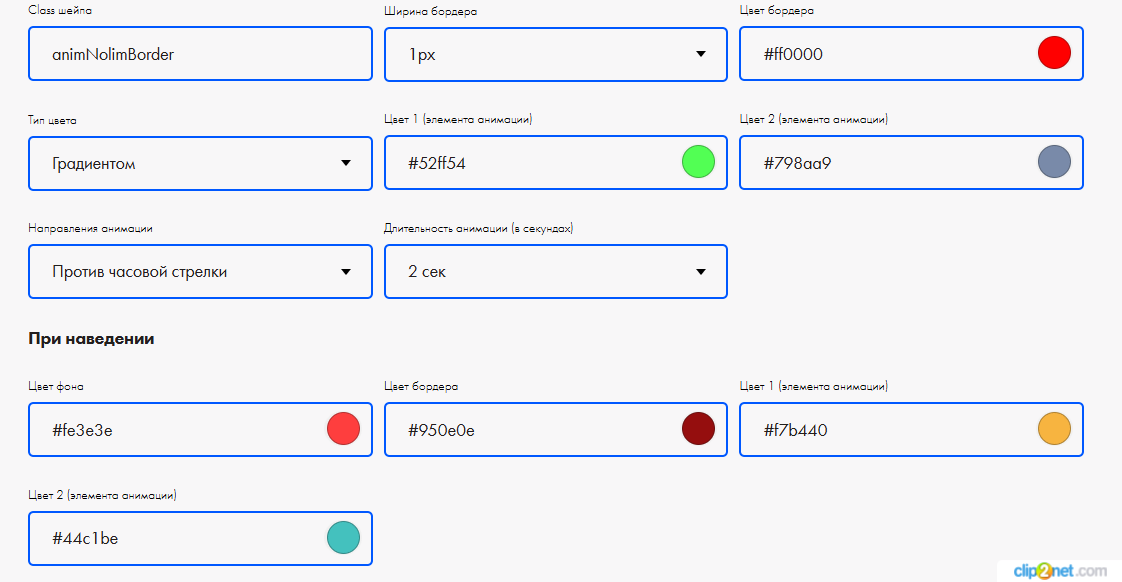Image resolution: width=1122 pixels, height=582 pixels.
Task: Open the orange swatch for #f7b440
Action: [1054, 429]
